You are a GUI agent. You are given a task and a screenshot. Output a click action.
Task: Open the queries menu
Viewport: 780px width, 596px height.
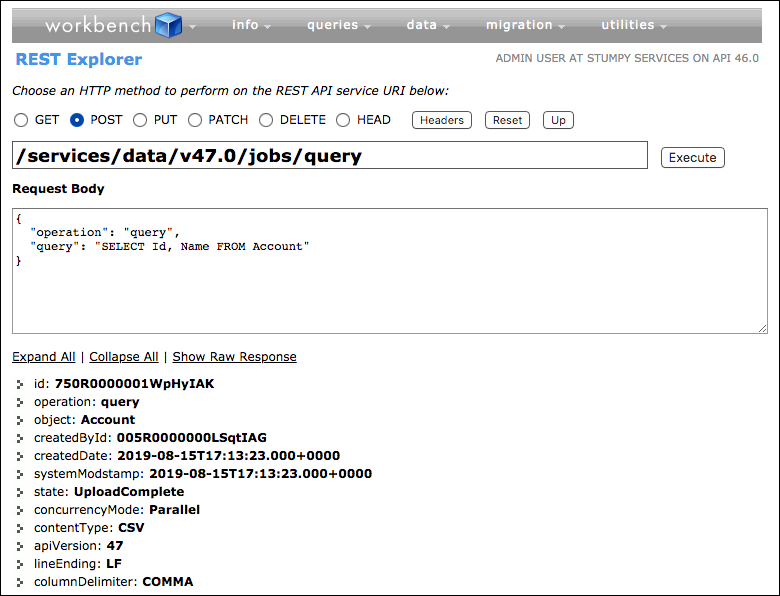[339, 25]
